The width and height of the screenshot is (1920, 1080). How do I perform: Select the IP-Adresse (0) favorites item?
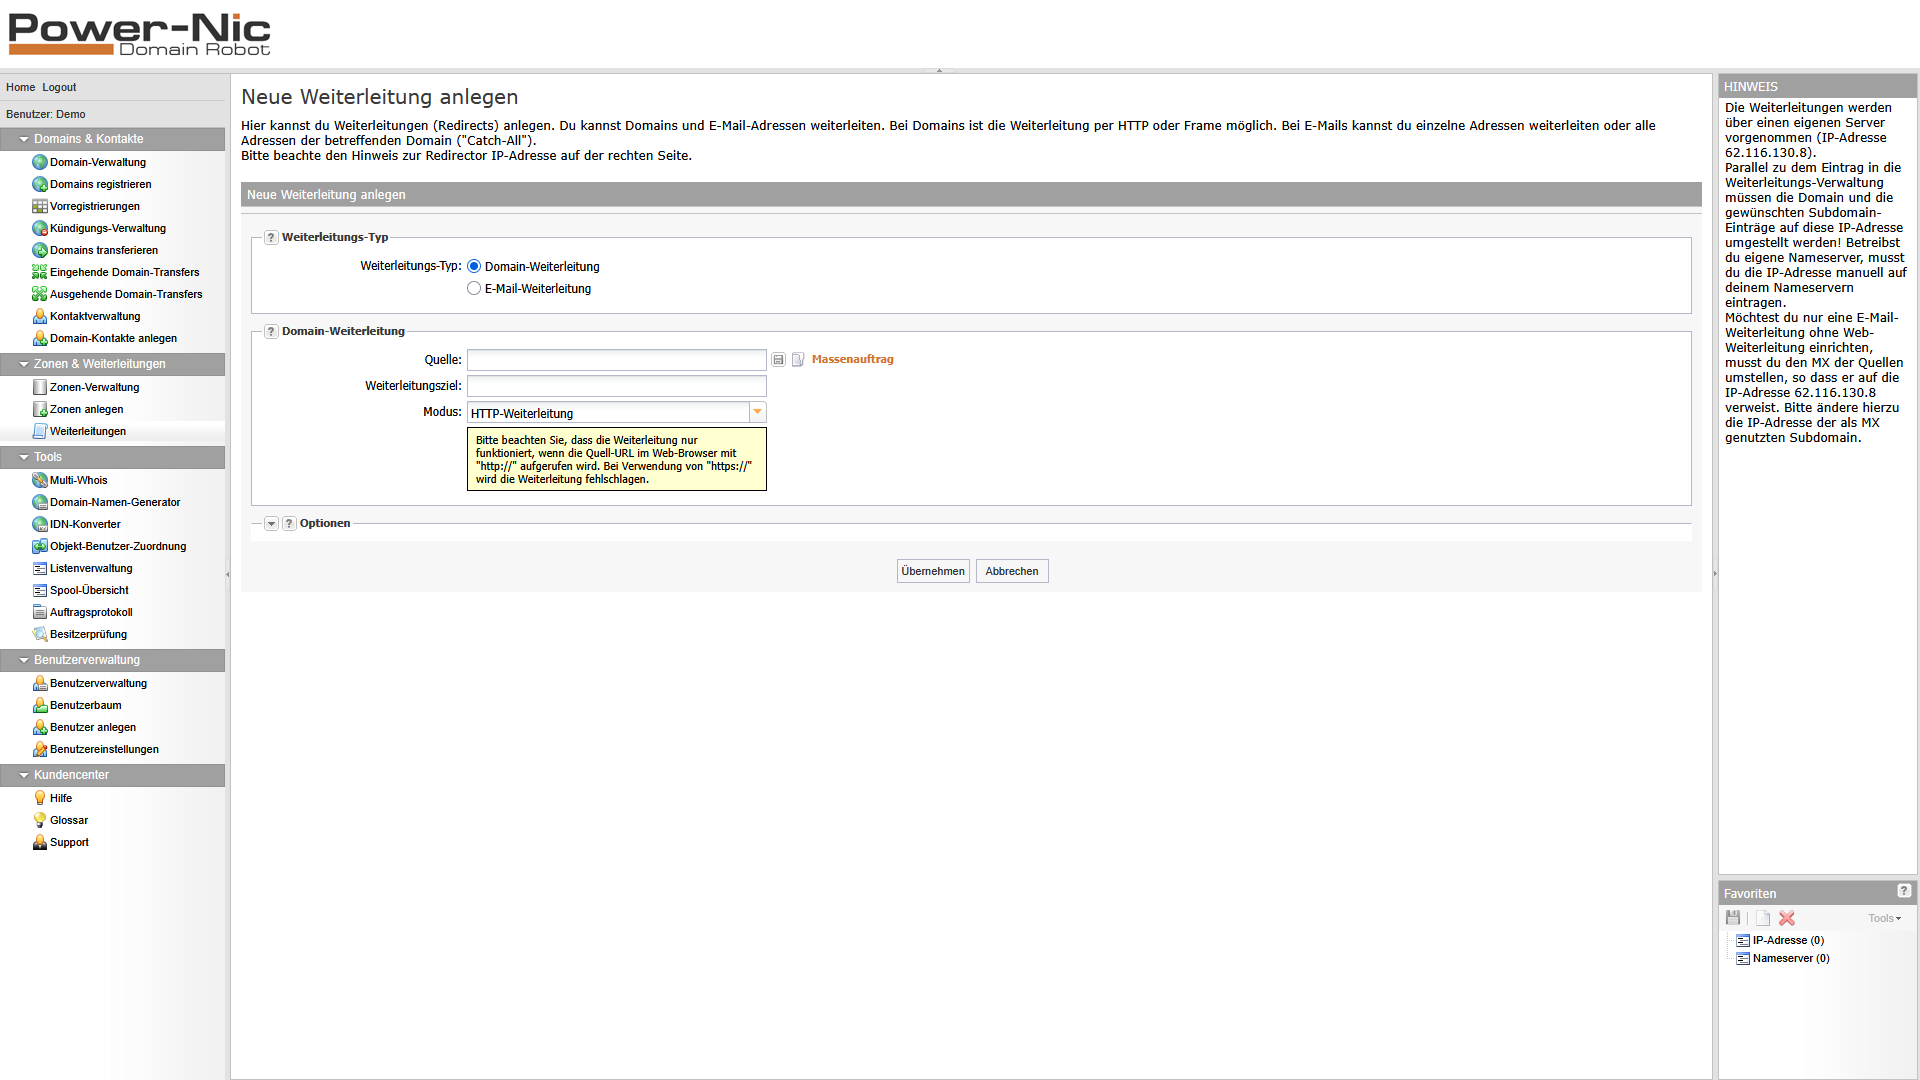[x=1787, y=940]
